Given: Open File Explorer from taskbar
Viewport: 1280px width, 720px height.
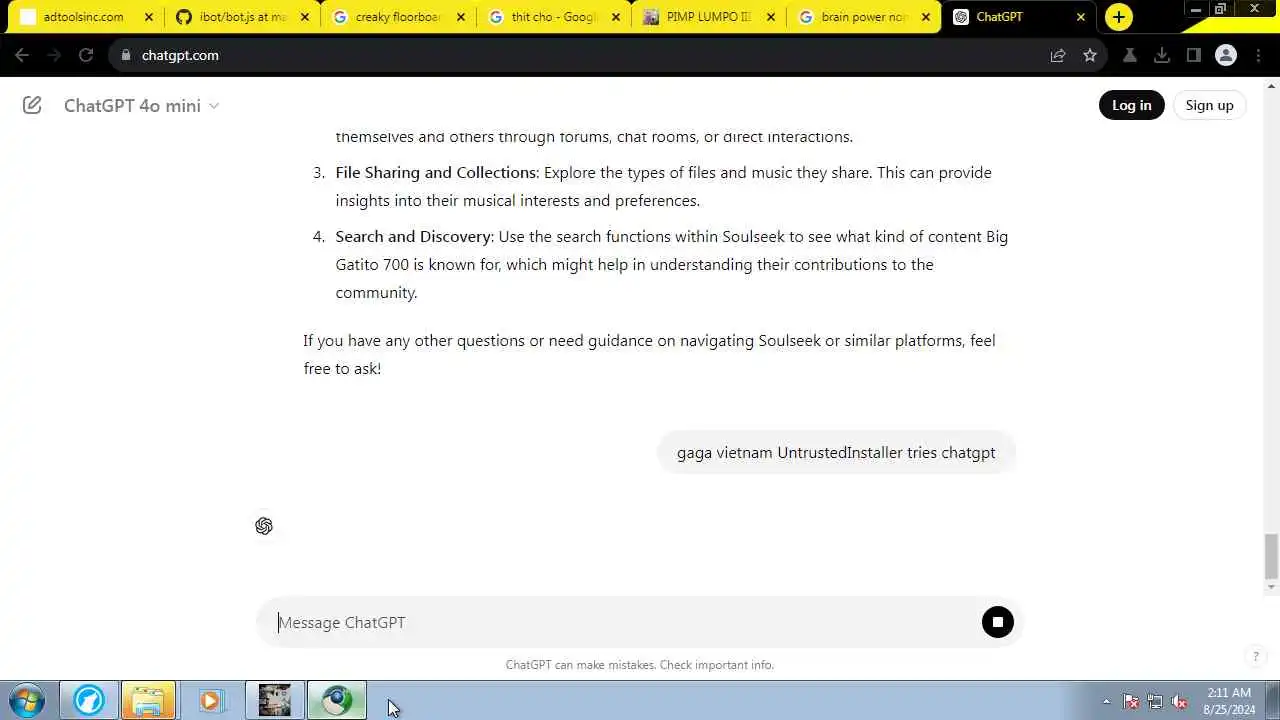Looking at the screenshot, I should click(148, 700).
